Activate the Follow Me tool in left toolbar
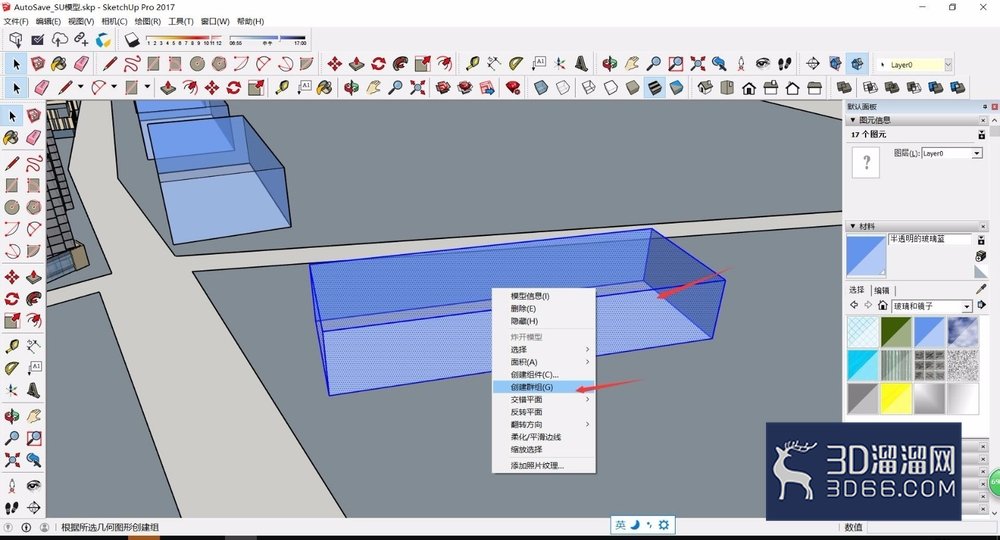 (33, 298)
